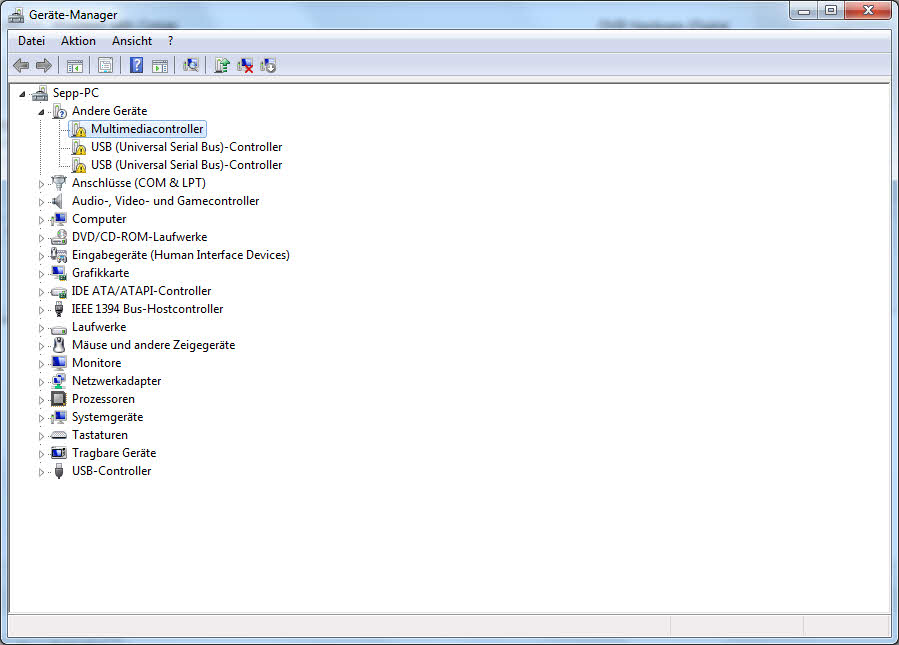899x645 pixels.
Task: Click the Sepp-PC computer icon
Action: click(x=40, y=93)
